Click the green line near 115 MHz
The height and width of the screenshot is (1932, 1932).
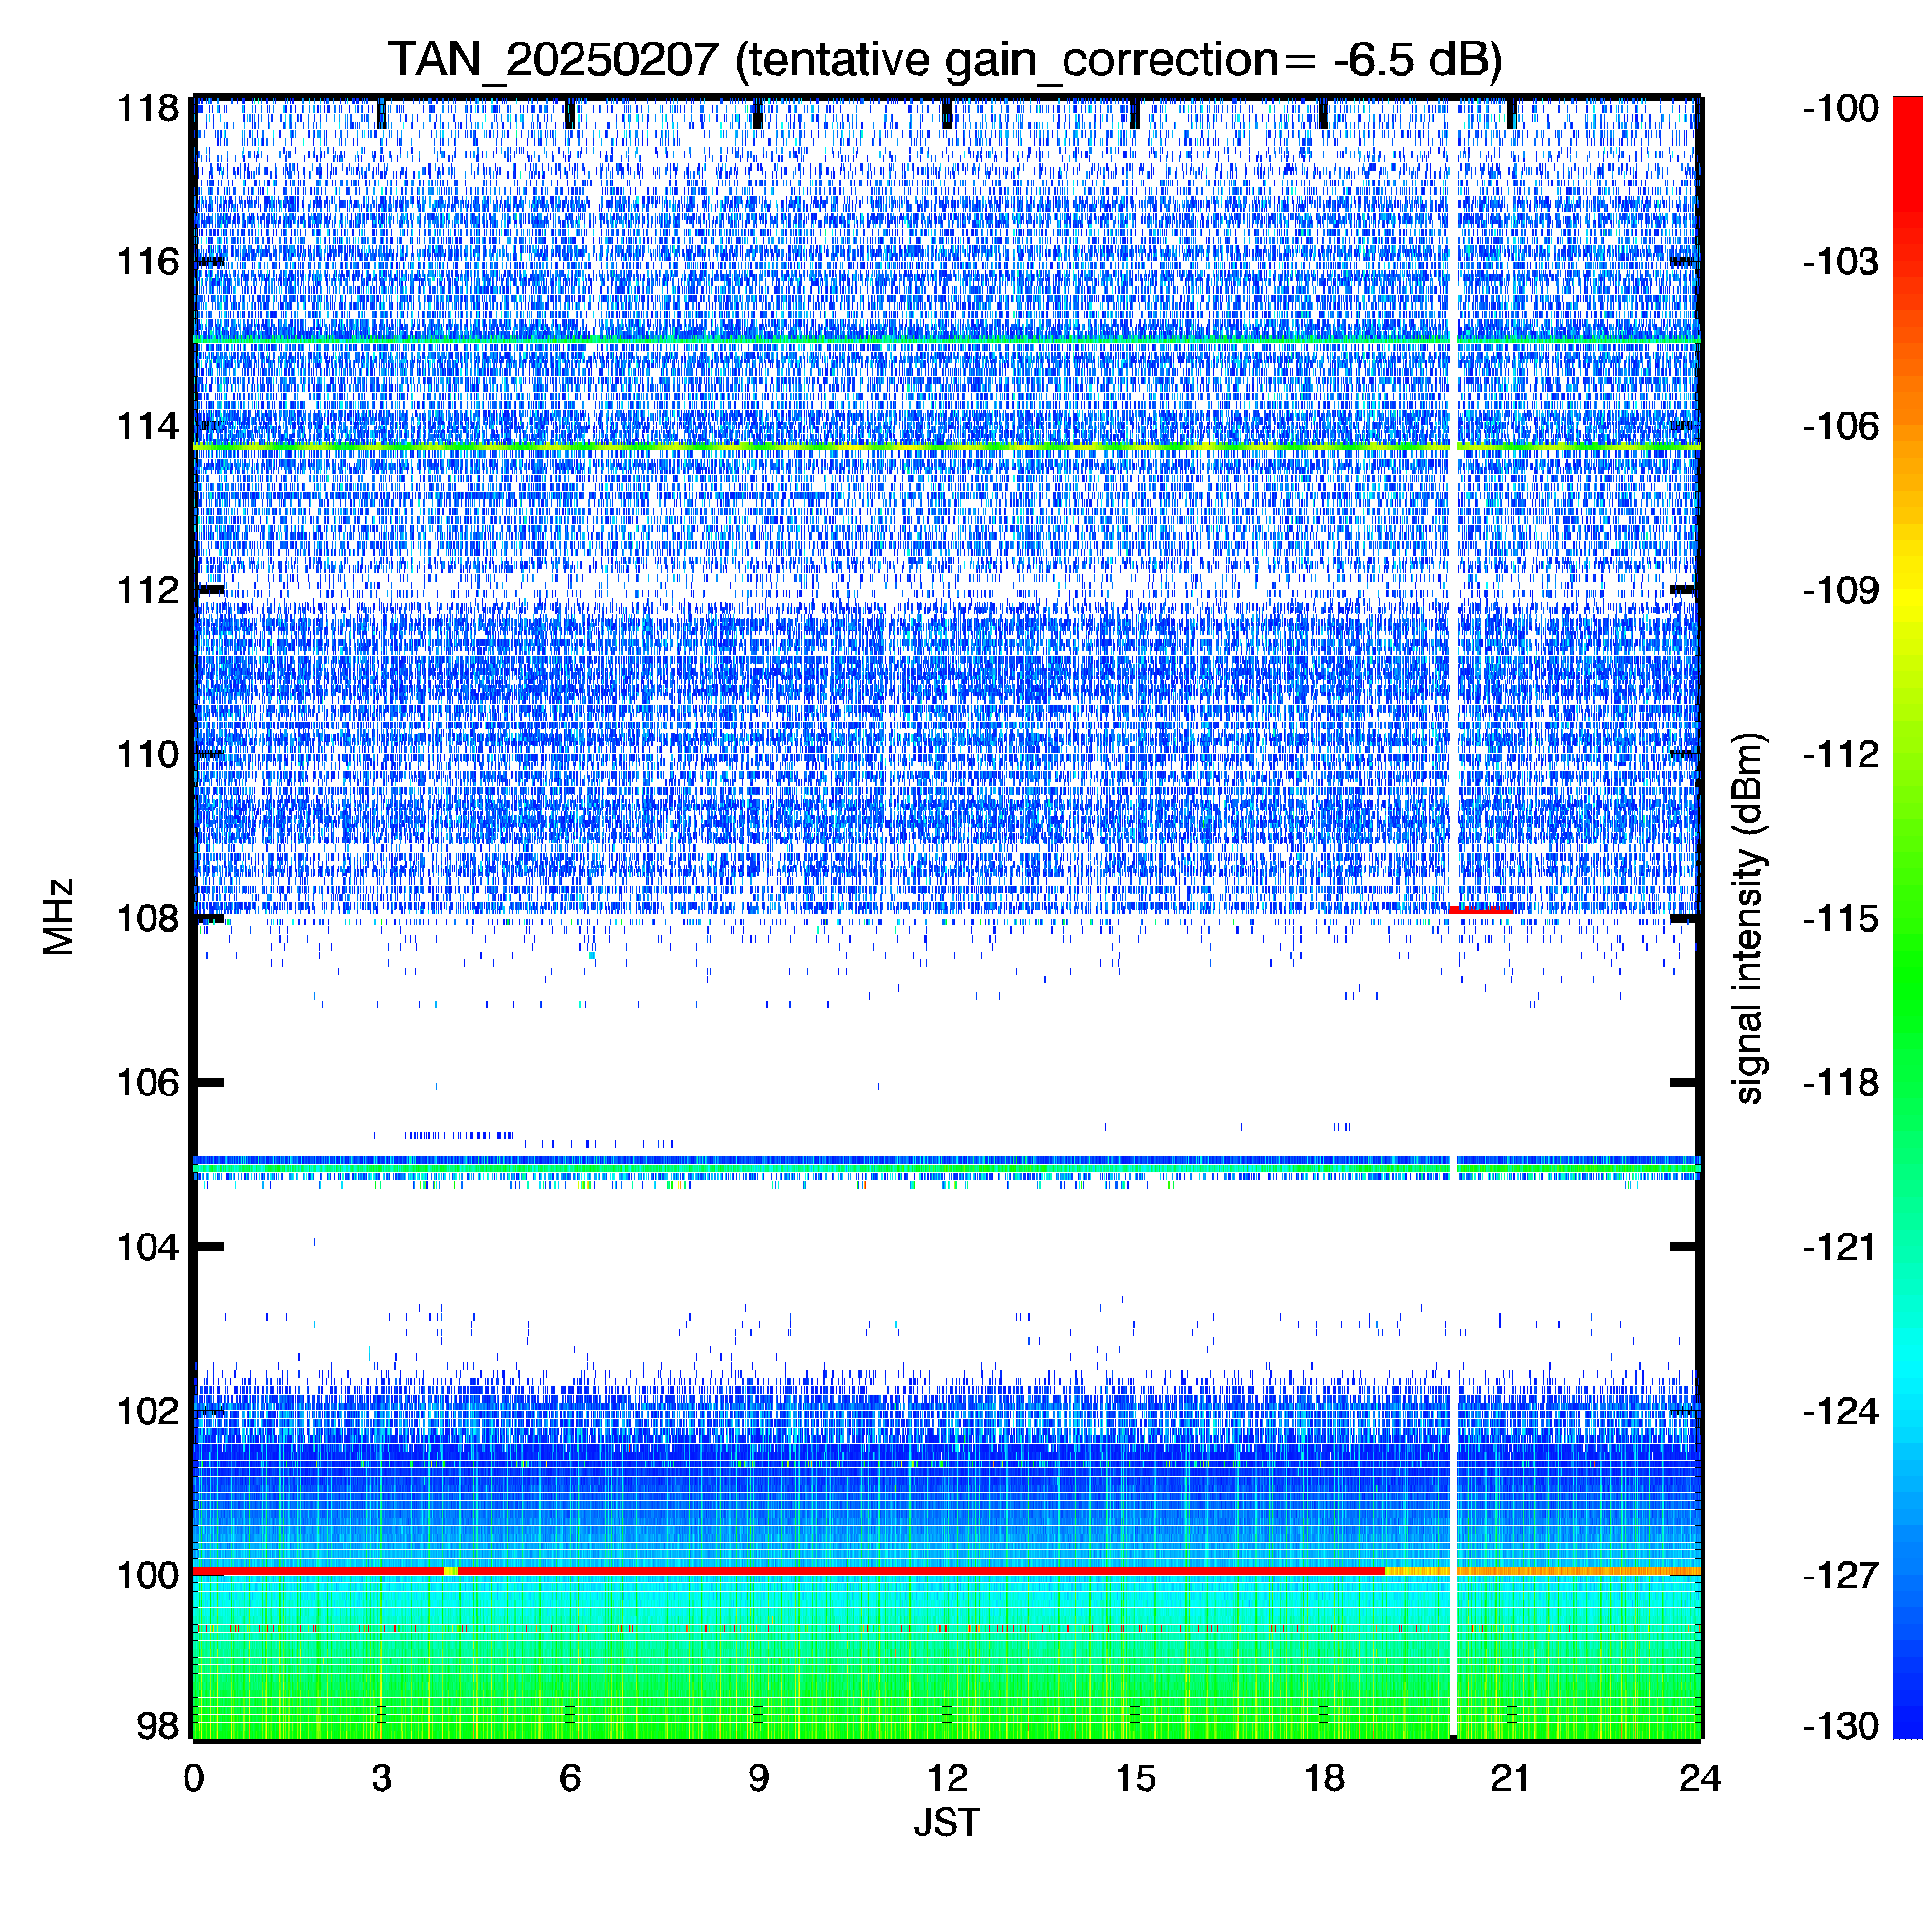click(x=947, y=342)
